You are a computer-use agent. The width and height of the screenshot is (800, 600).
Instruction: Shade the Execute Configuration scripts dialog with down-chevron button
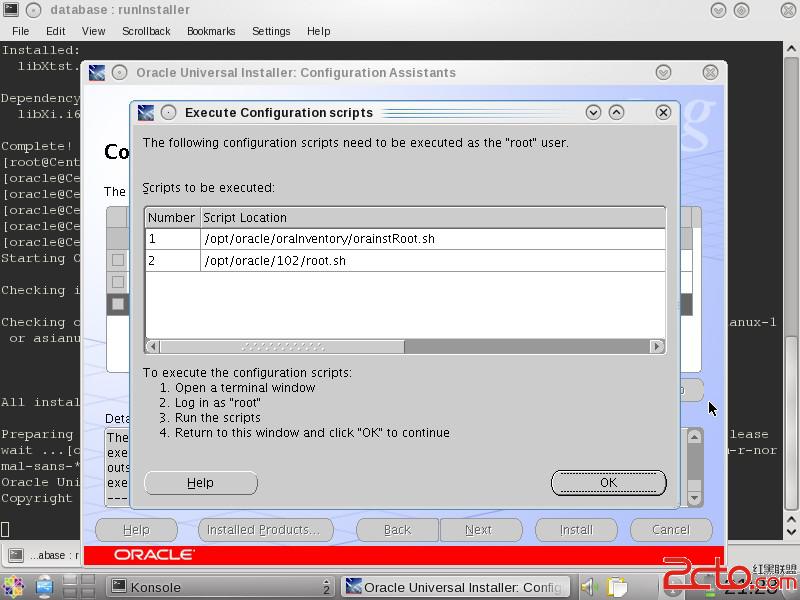593,112
